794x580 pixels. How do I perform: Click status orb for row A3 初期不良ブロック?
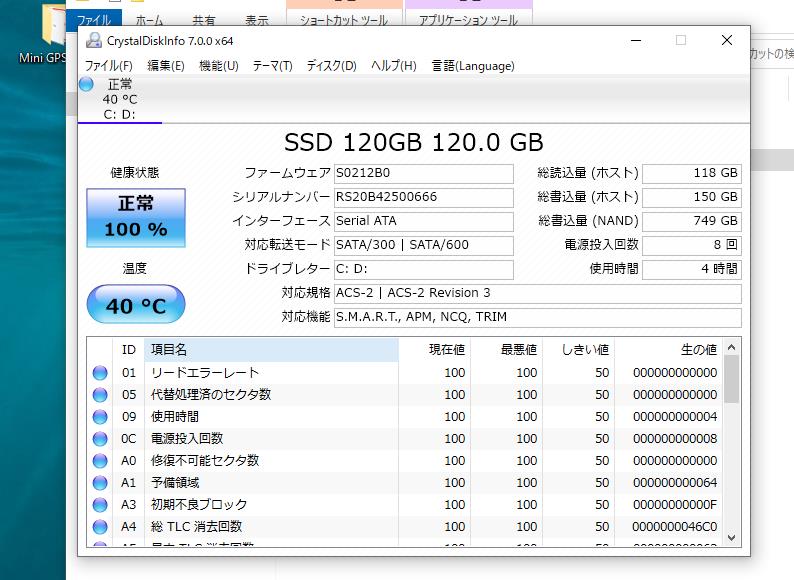(100, 505)
